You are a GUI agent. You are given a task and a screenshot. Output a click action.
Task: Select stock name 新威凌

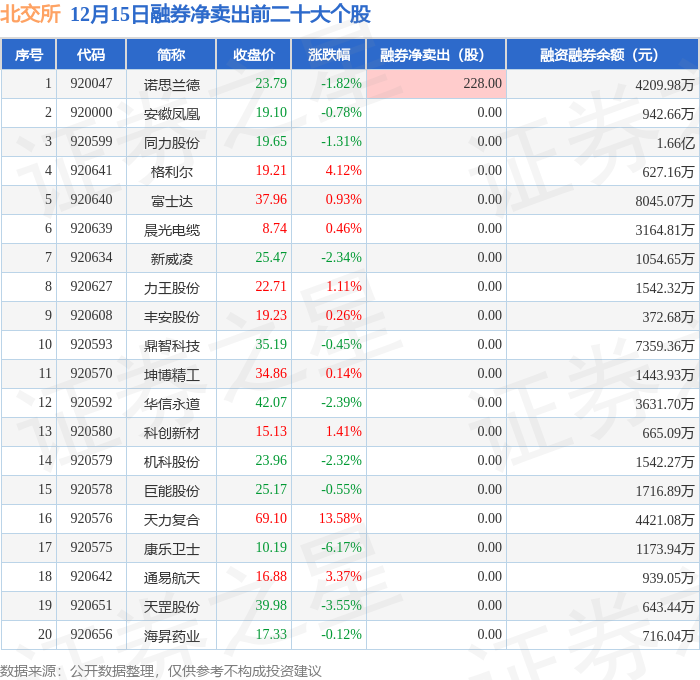[171, 259]
